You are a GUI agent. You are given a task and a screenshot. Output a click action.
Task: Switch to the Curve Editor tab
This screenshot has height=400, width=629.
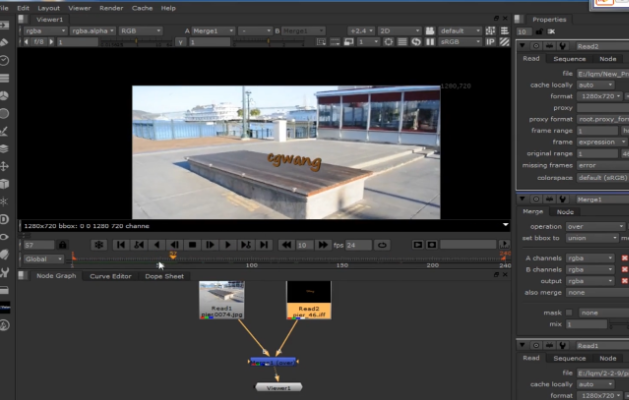(x=110, y=276)
